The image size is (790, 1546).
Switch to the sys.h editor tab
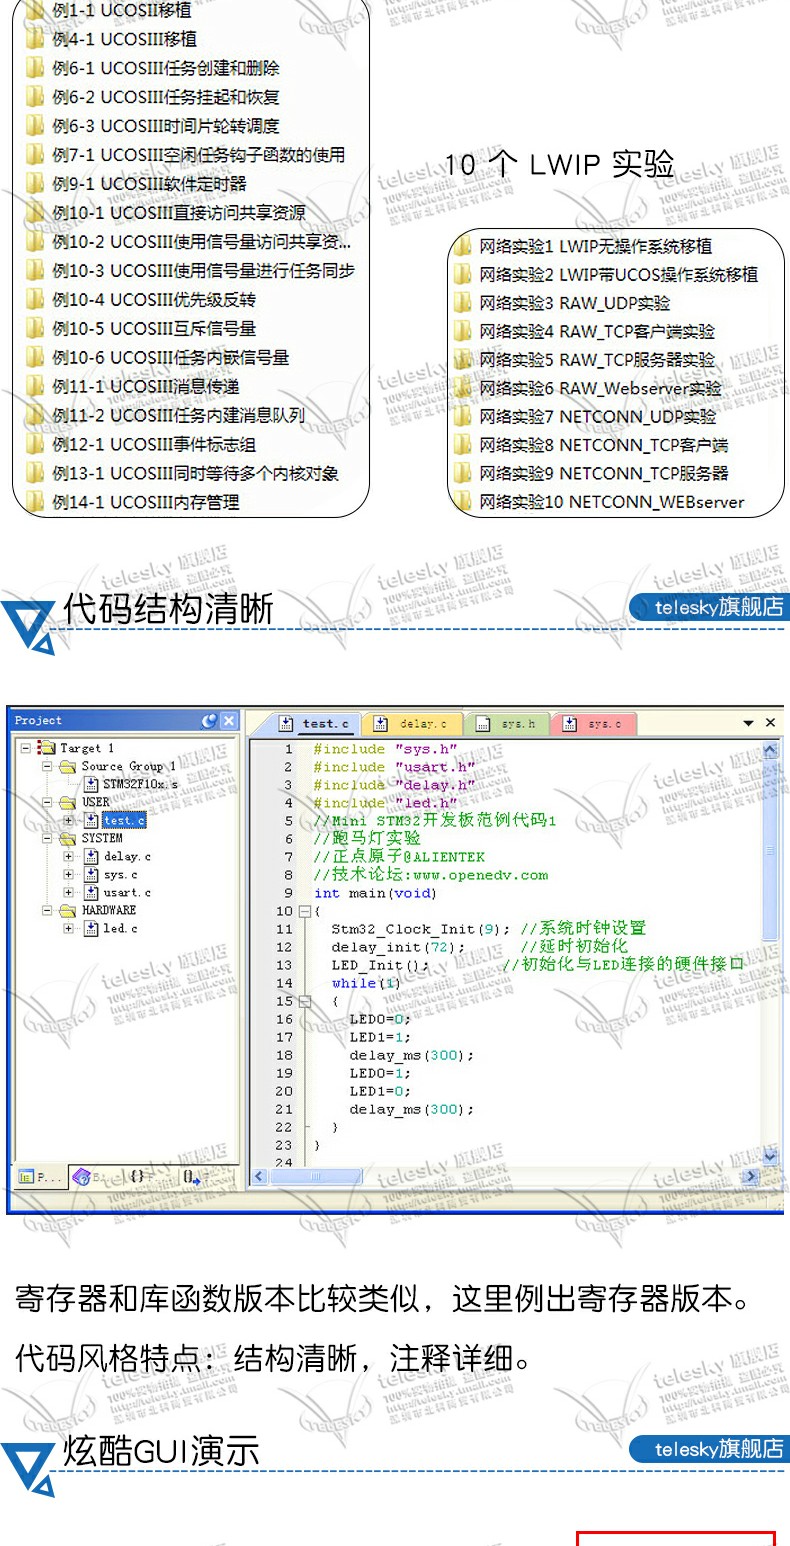click(508, 724)
